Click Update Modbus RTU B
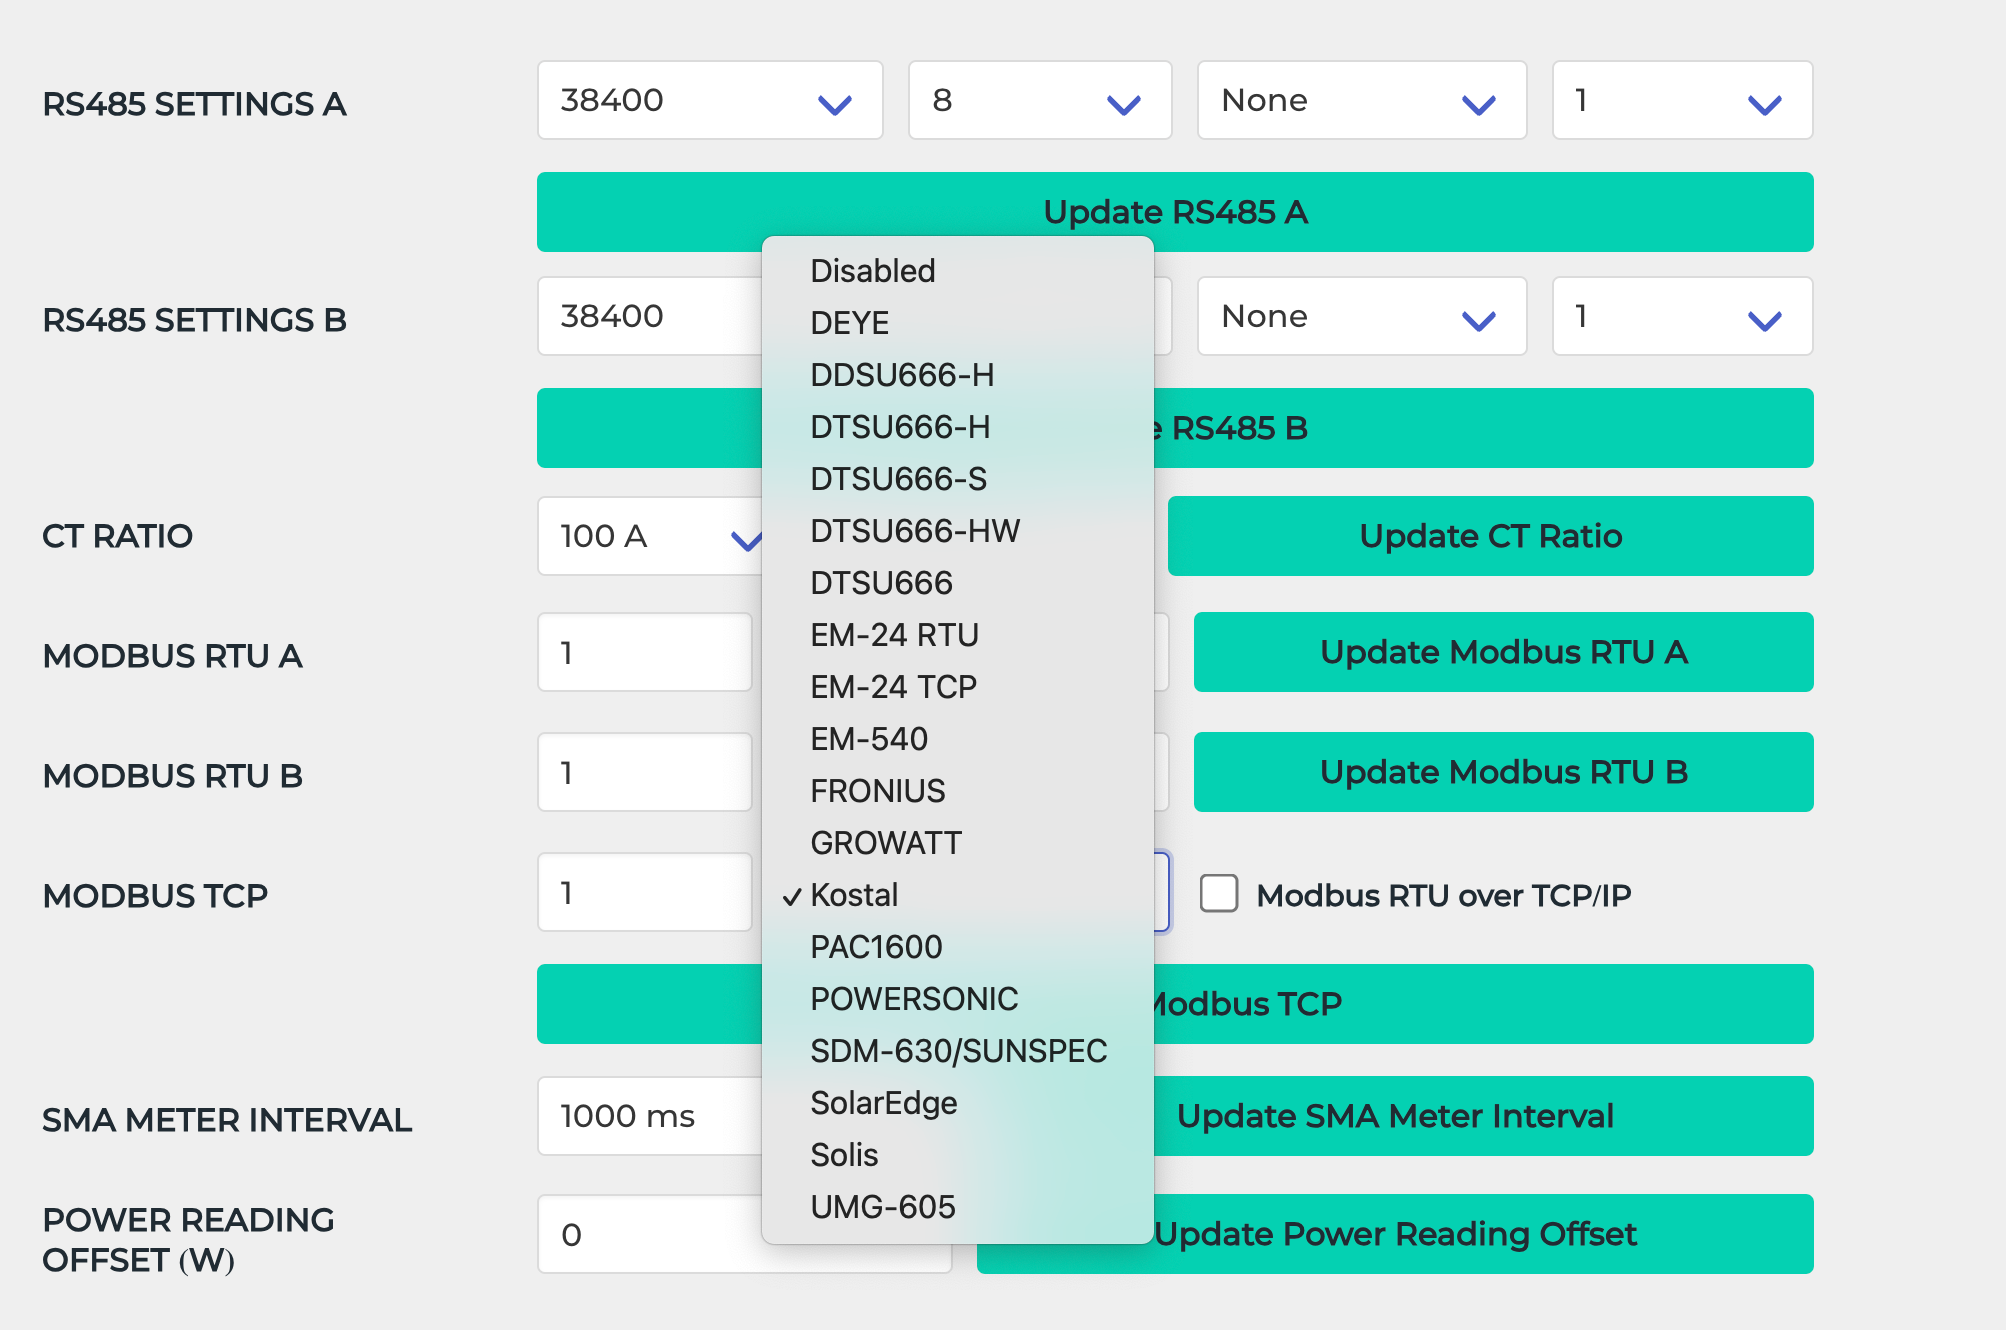 [x=1502, y=772]
